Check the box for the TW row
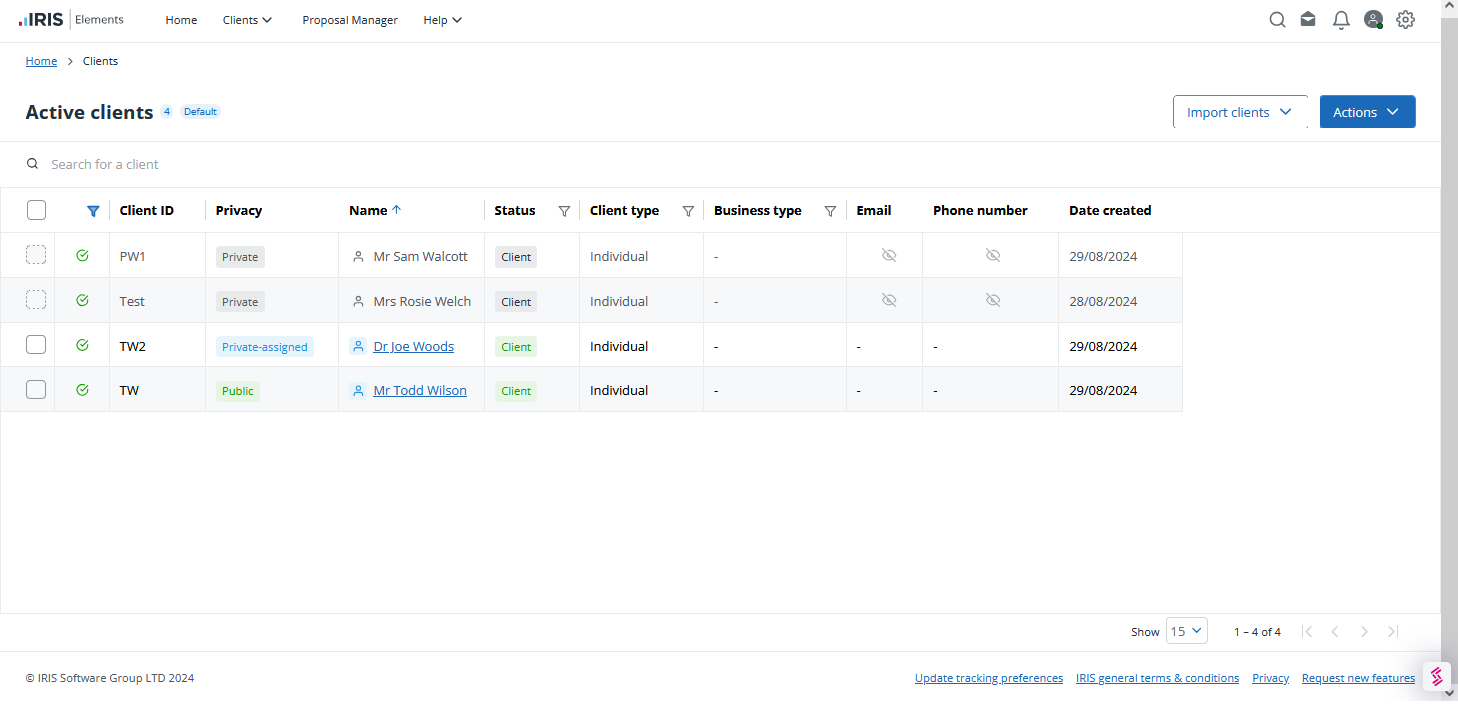The height and width of the screenshot is (704, 1458). (x=36, y=390)
